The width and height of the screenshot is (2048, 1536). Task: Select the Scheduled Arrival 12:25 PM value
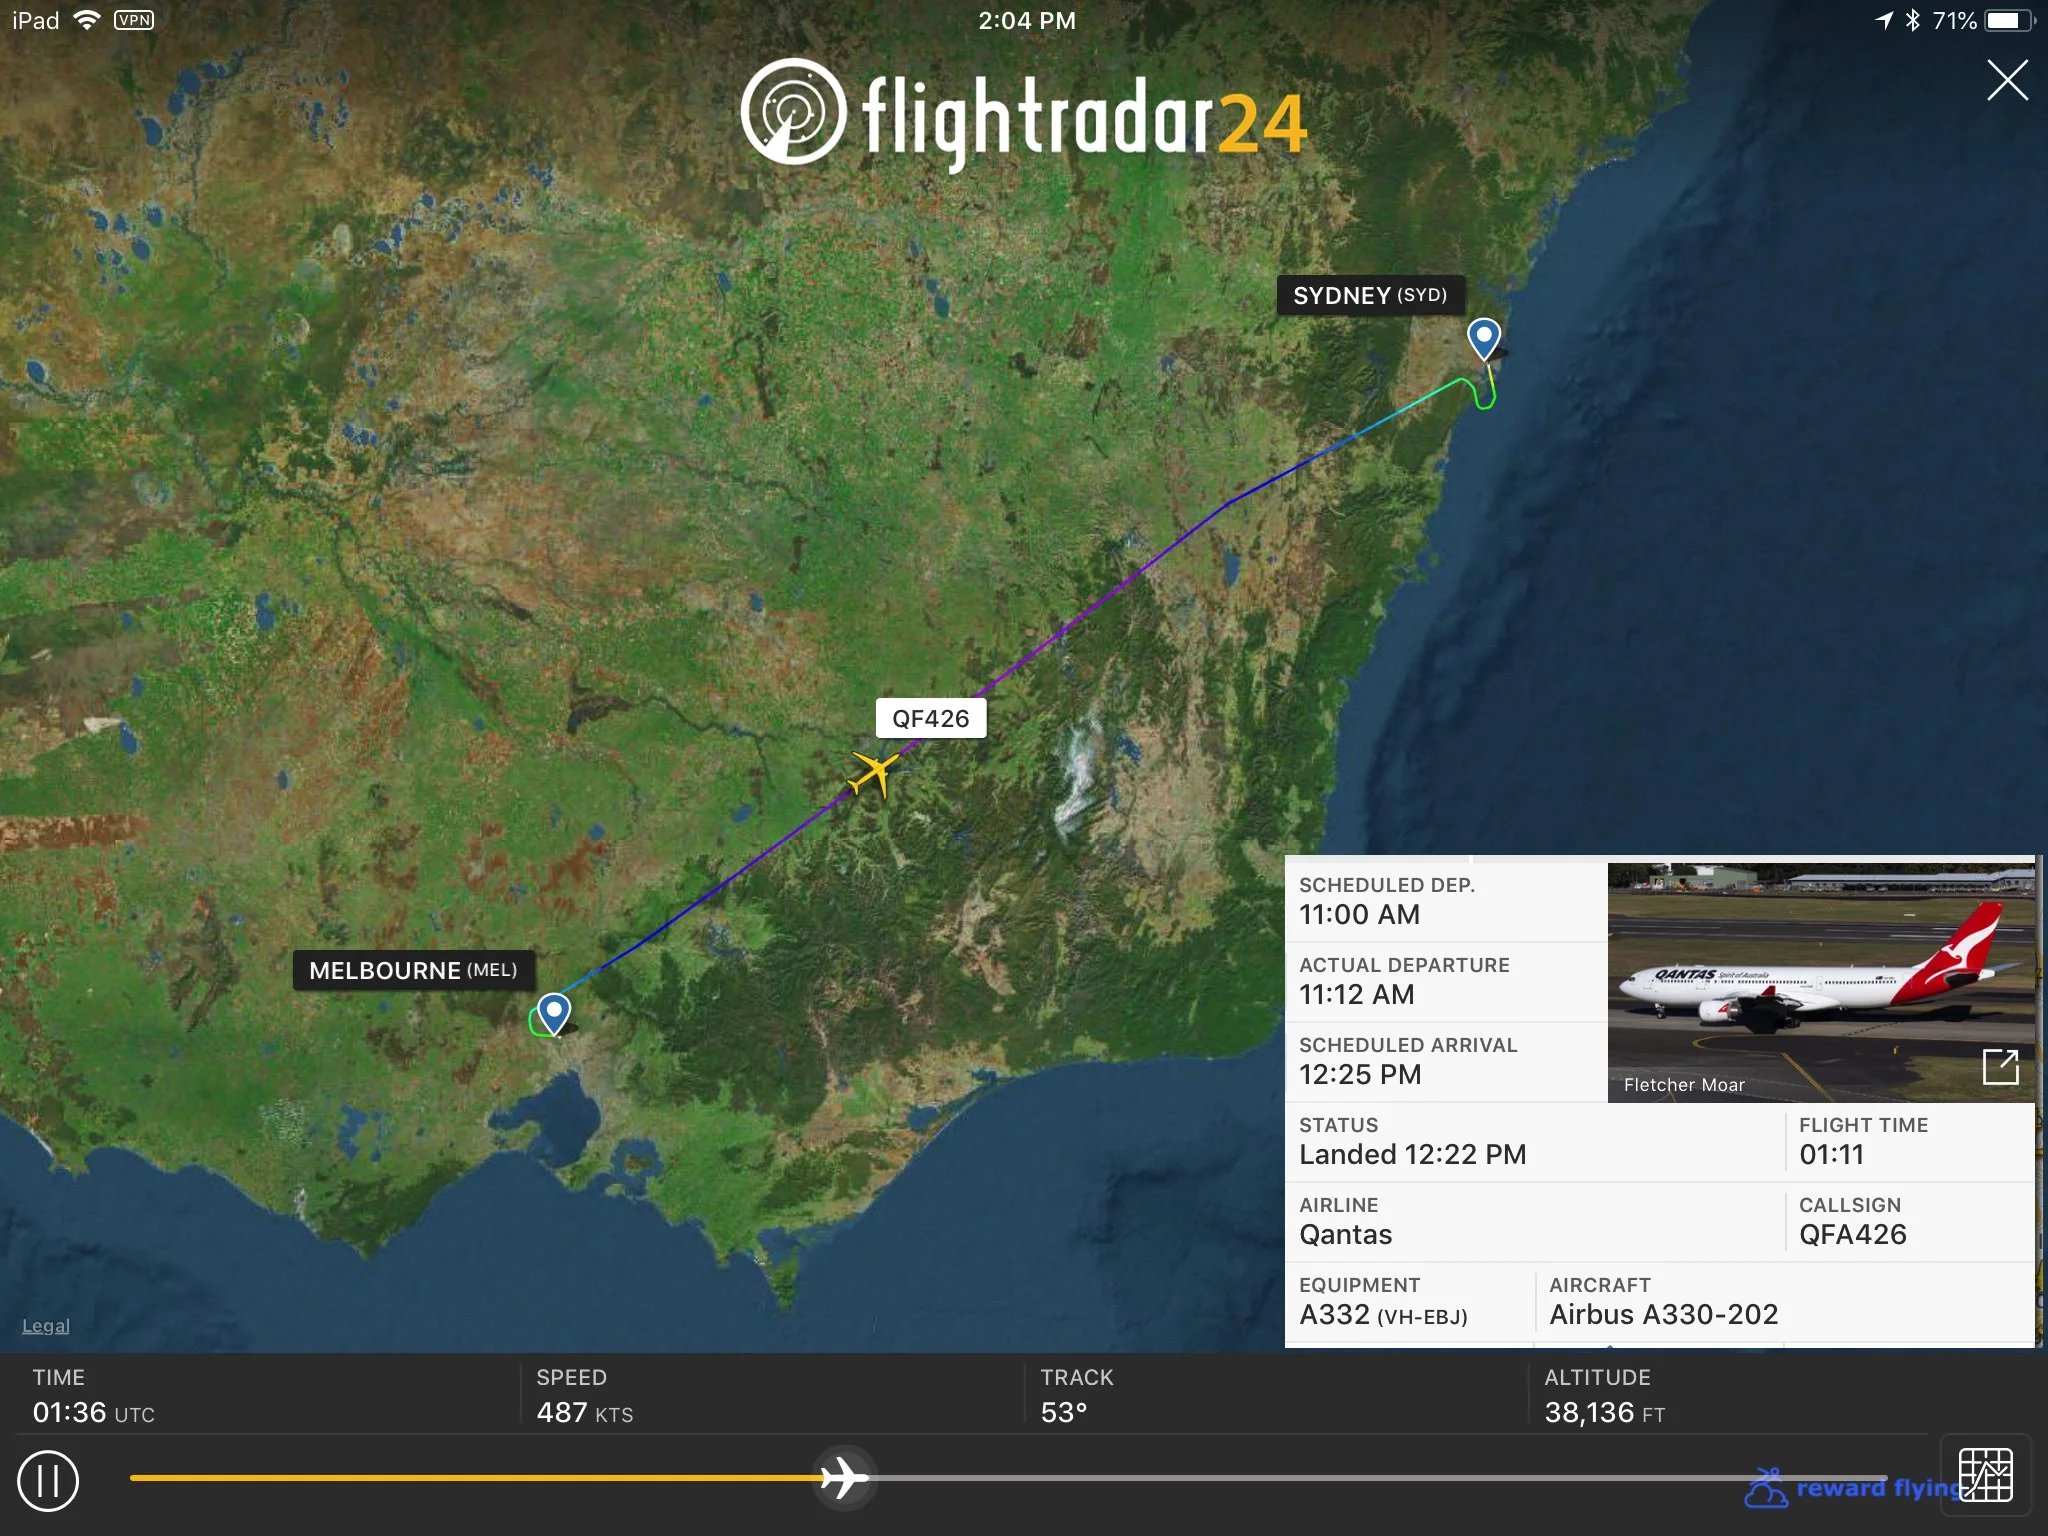tap(1360, 1074)
